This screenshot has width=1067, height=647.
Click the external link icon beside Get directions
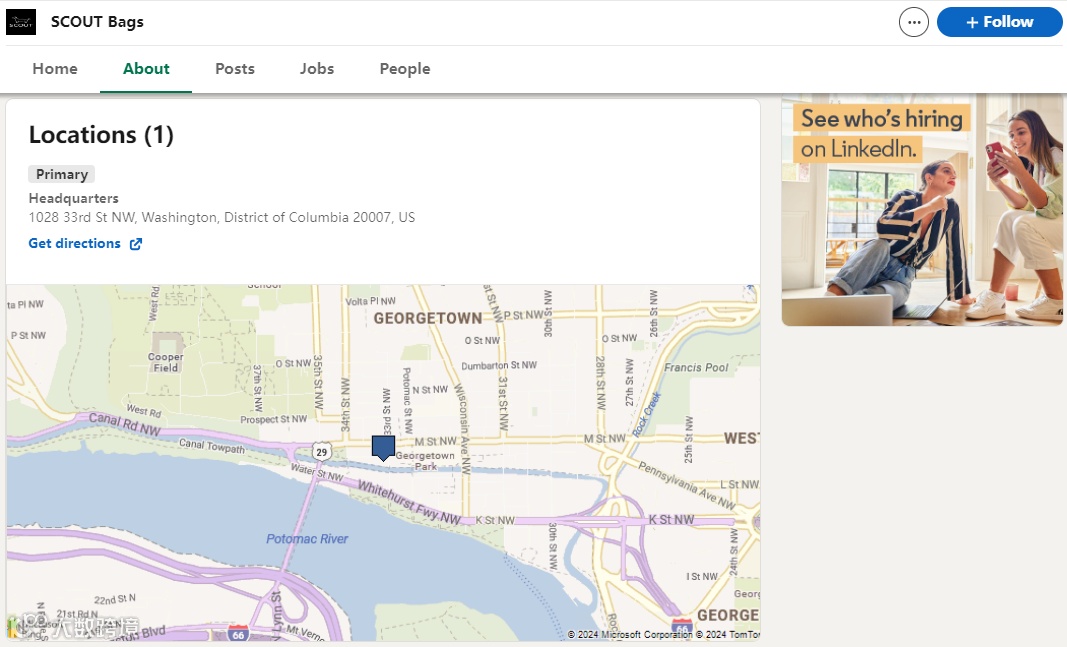coord(136,244)
